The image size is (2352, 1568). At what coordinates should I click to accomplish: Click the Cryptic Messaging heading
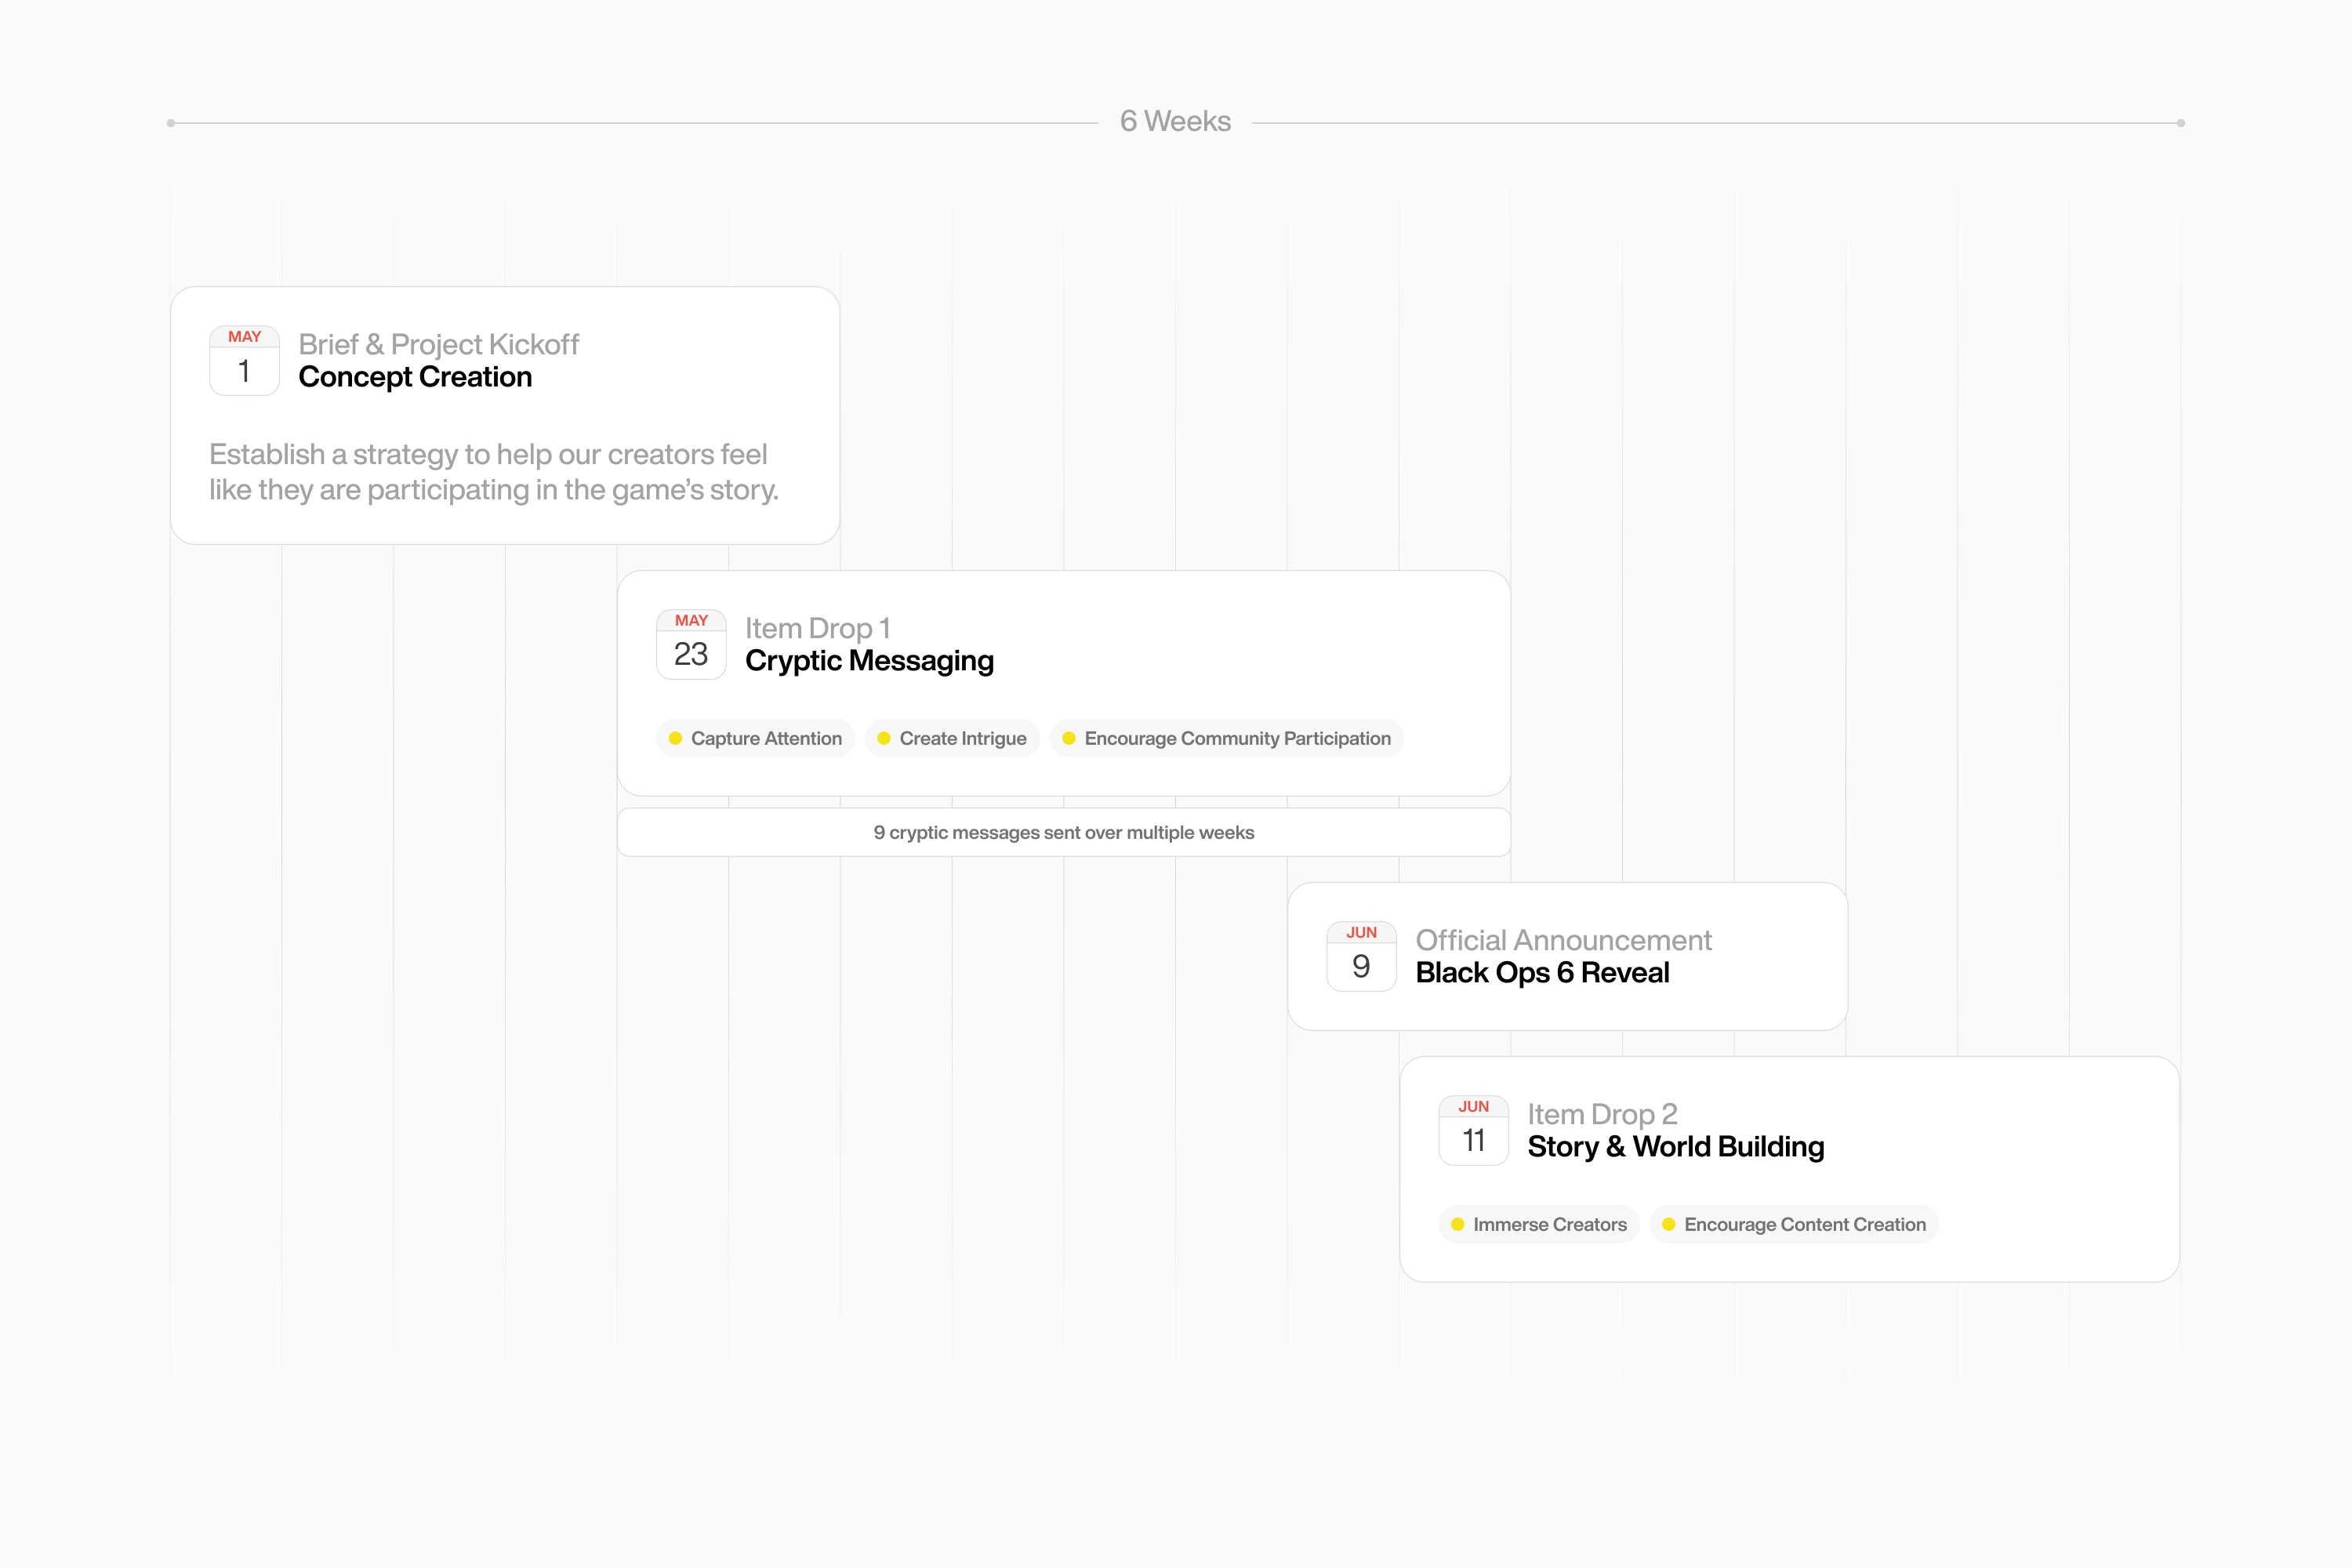869,661
